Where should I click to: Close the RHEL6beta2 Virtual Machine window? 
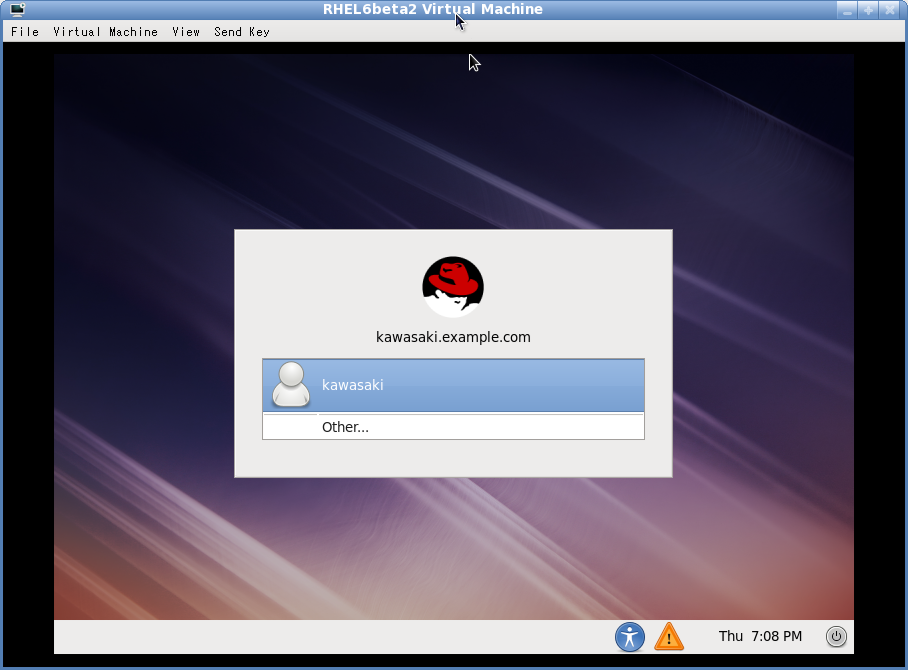point(889,10)
